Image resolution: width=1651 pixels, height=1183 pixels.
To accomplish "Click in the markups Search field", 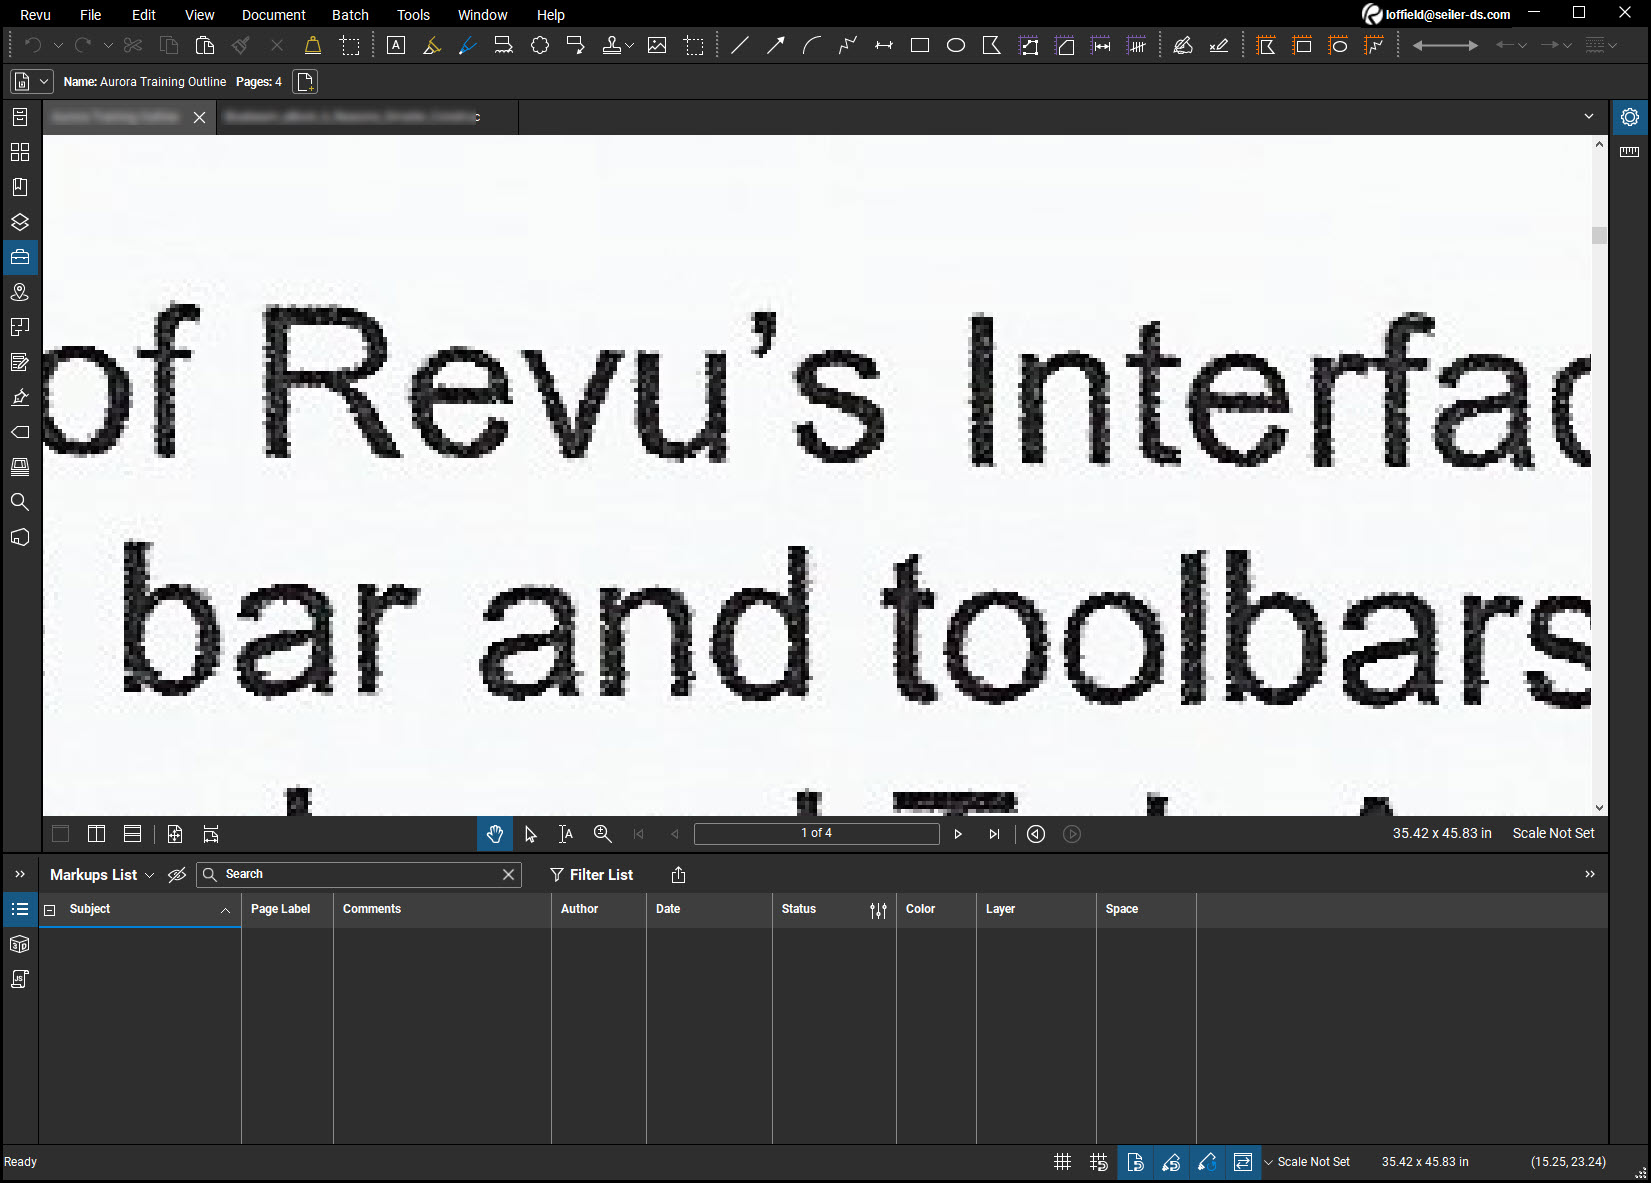I will 358,875.
